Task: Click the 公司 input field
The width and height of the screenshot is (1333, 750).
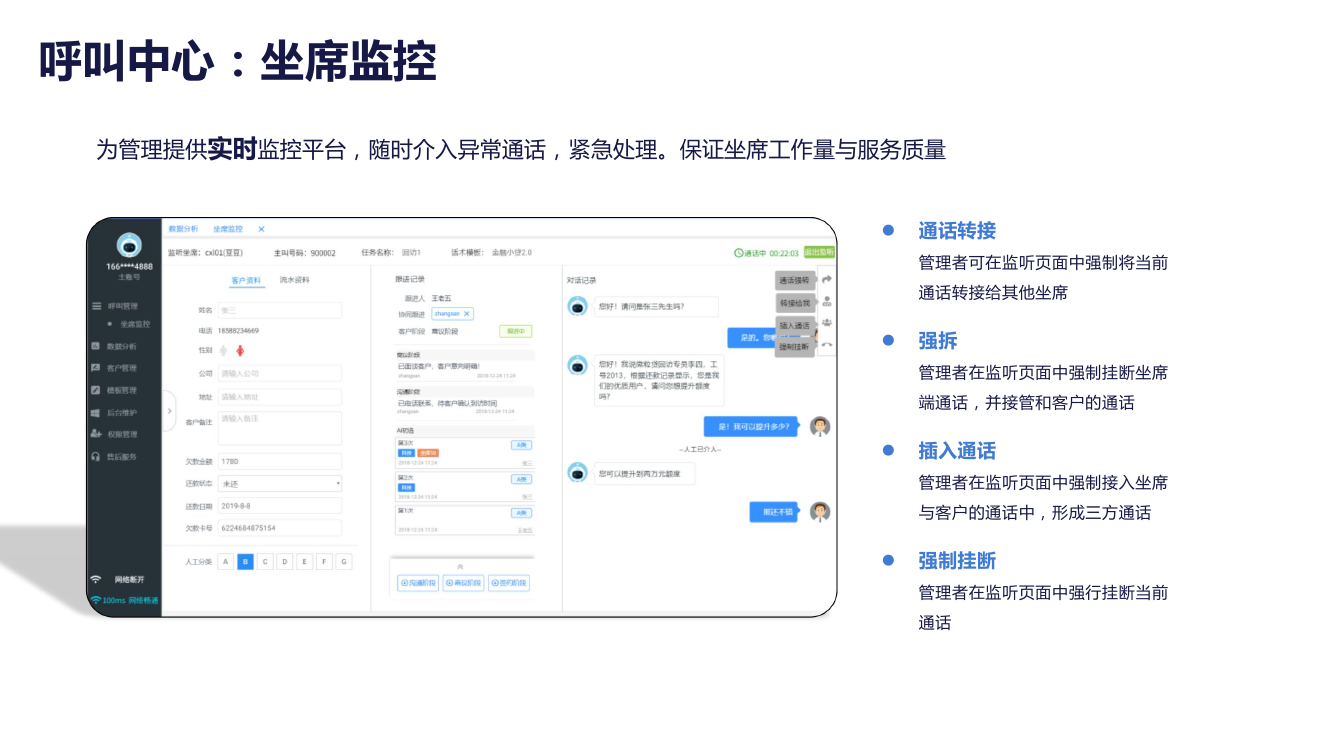Action: 280,374
